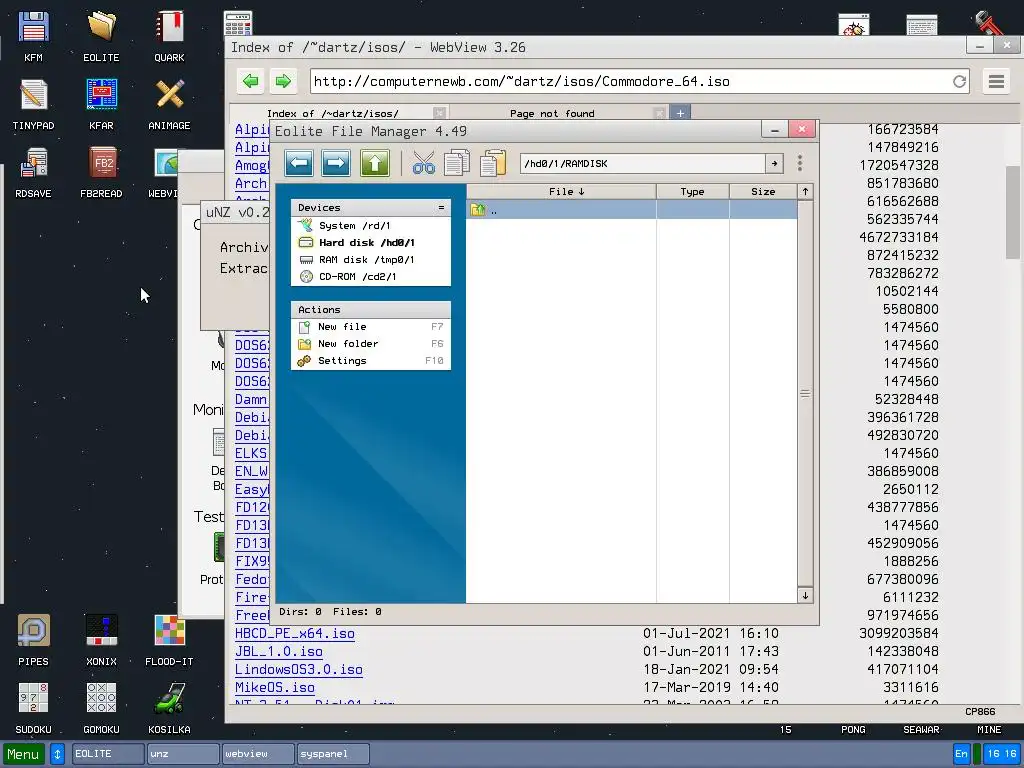
Task: Select CD-ROM /cd2/1 device
Action: tap(371, 276)
